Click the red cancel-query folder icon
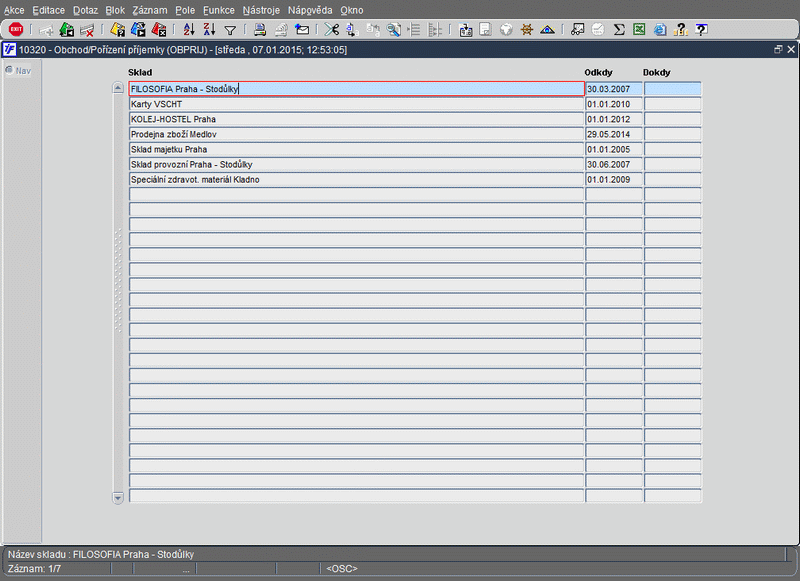The image size is (800, 581). point(159,30)
